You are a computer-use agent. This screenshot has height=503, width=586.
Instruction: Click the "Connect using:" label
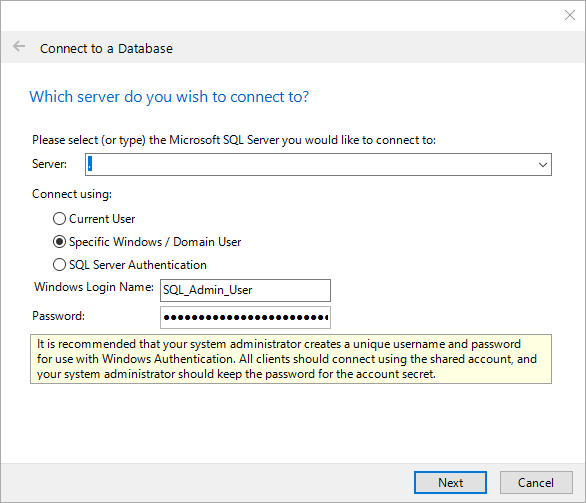click(x=72, y=194)
